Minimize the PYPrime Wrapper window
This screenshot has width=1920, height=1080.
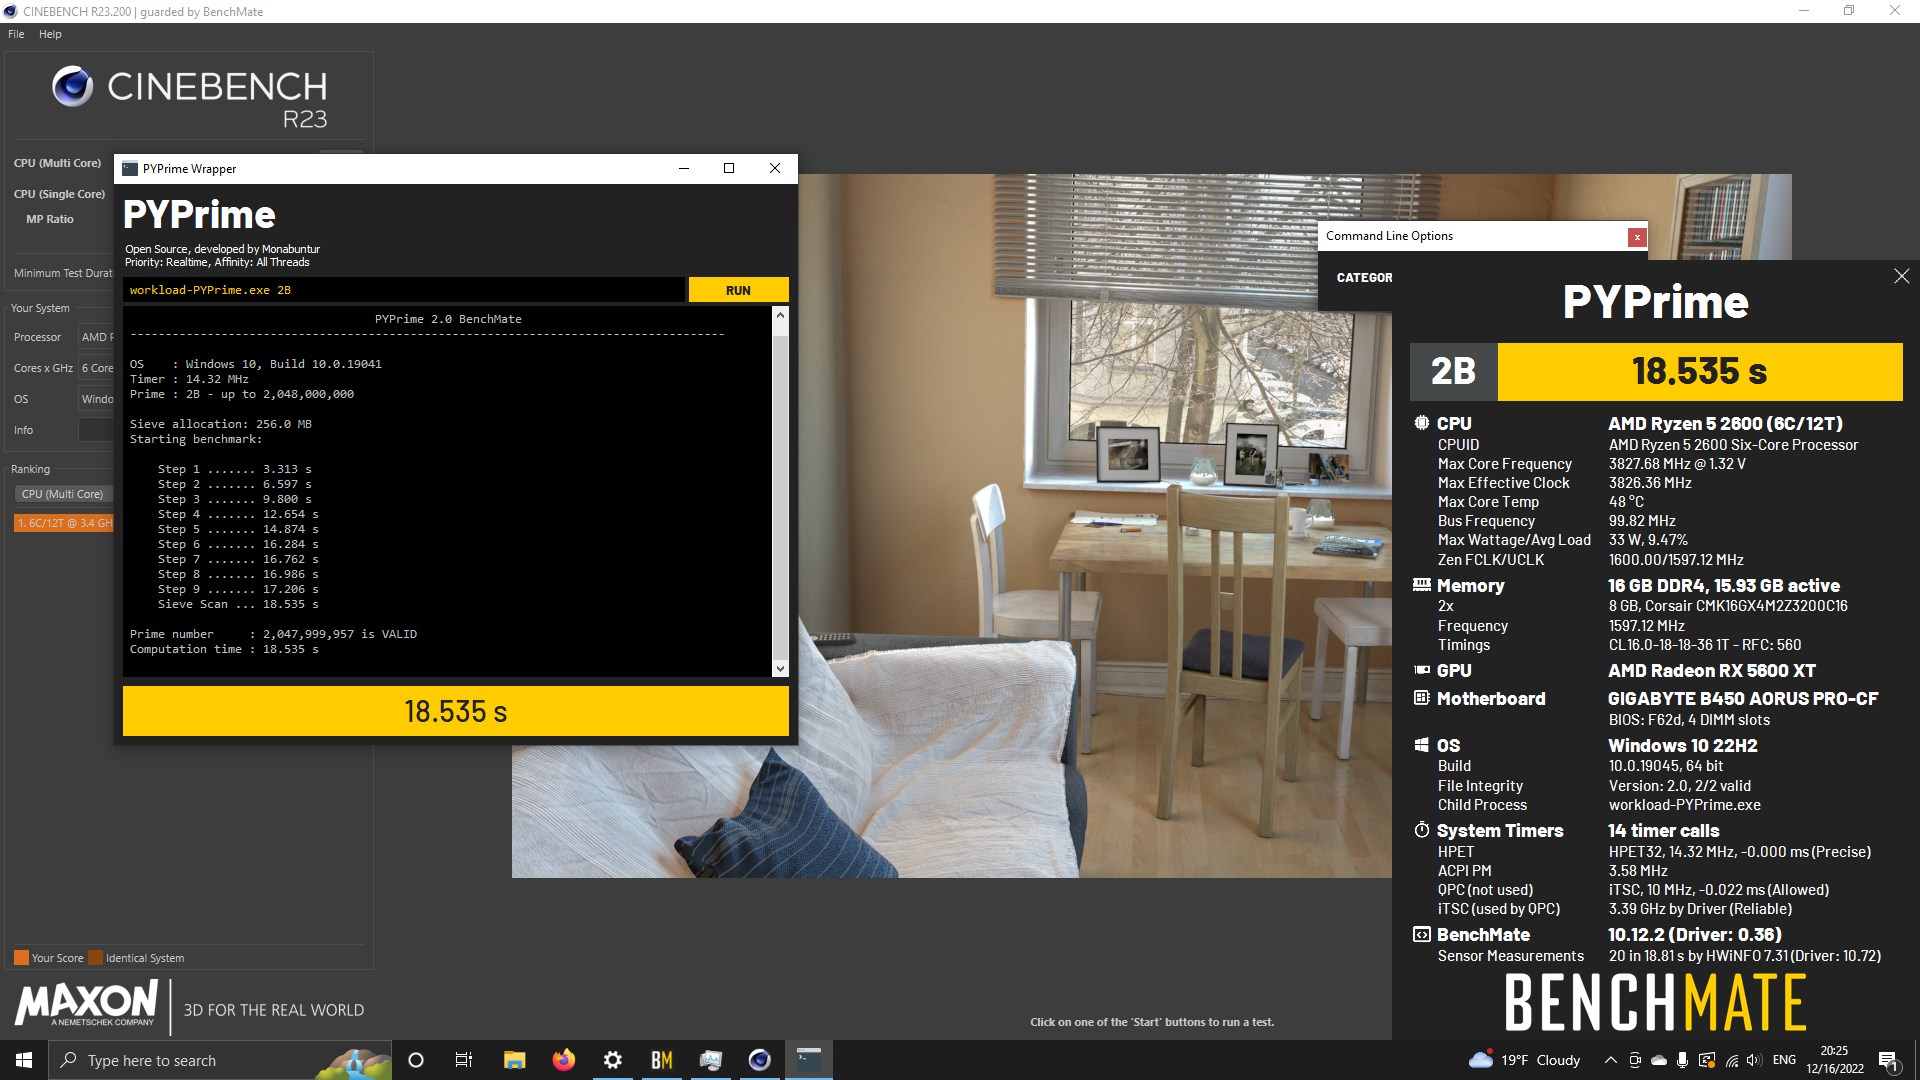(x=684, y=168)
